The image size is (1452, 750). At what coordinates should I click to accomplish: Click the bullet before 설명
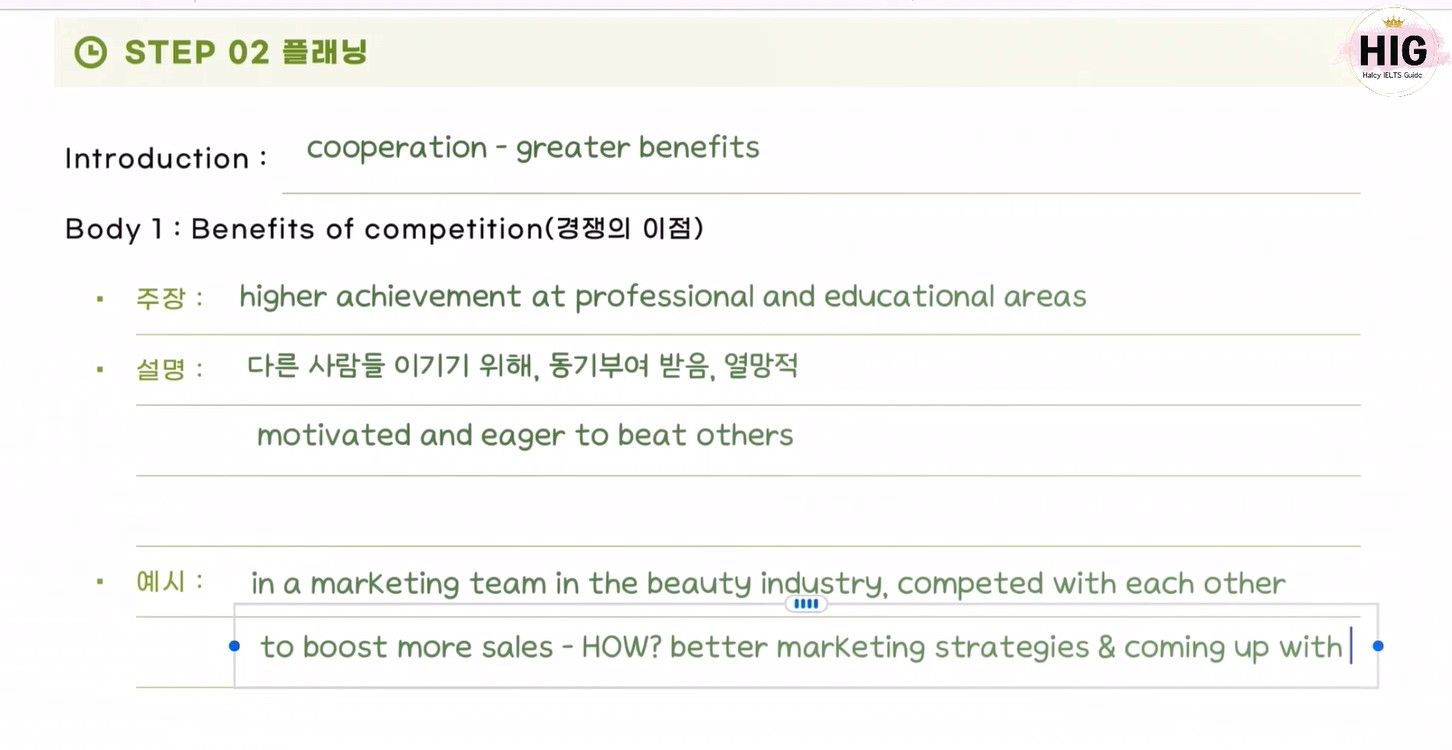100,369
